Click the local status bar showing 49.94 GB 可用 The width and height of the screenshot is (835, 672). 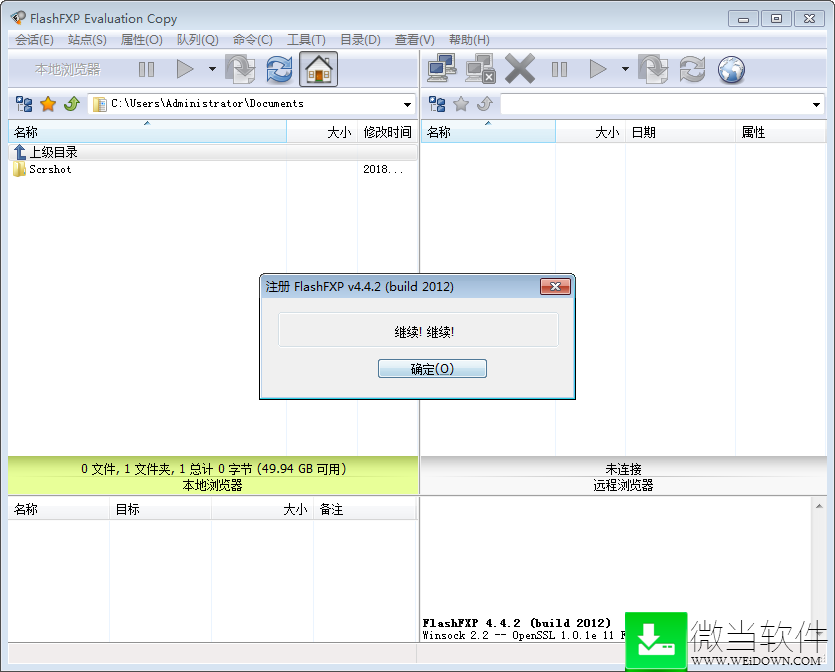[x=213, y=469]
